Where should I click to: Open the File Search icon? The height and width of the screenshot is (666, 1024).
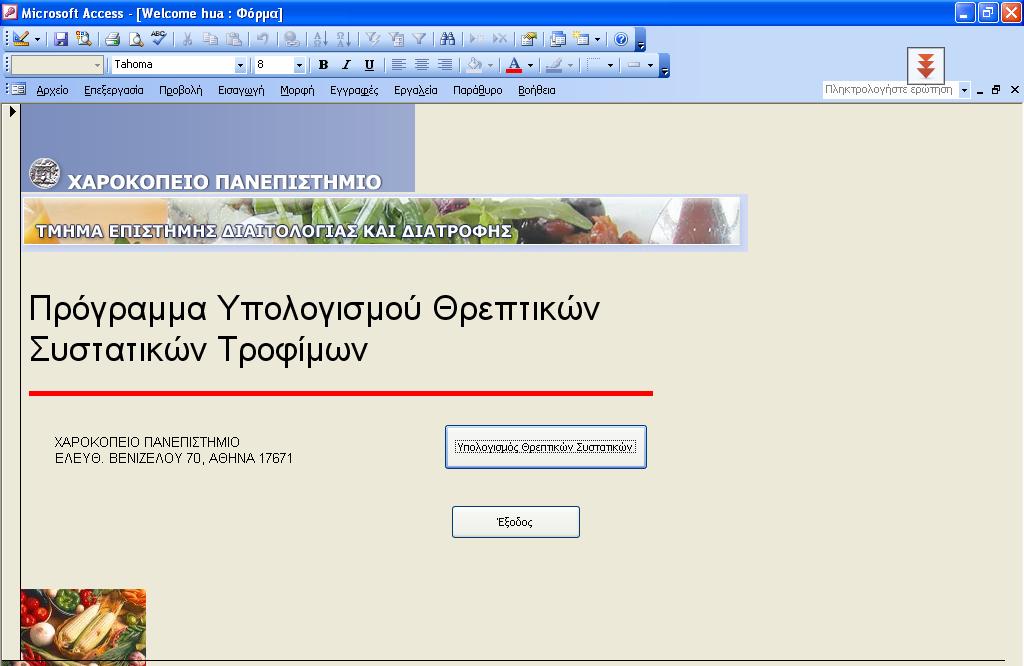(84, 39)
